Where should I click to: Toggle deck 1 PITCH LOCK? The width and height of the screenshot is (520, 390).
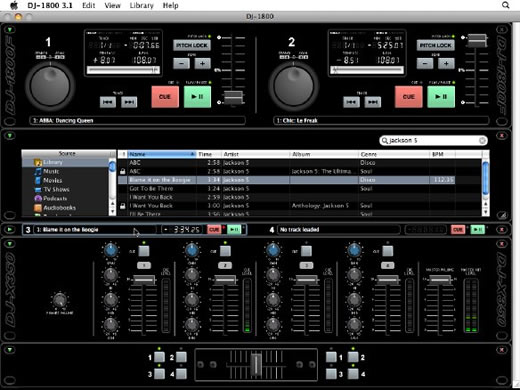[192, 45]
